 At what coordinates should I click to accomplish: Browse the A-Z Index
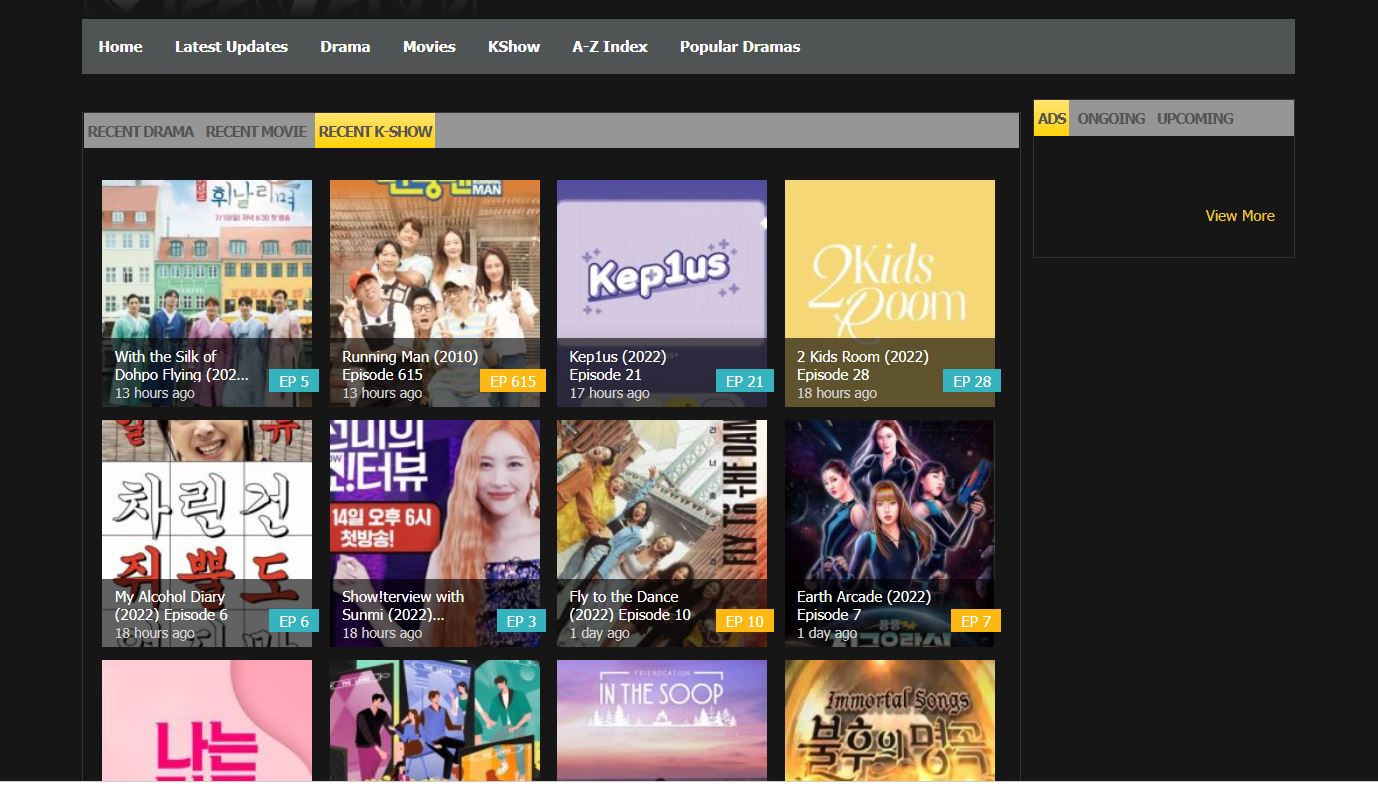tap(610, 47)
